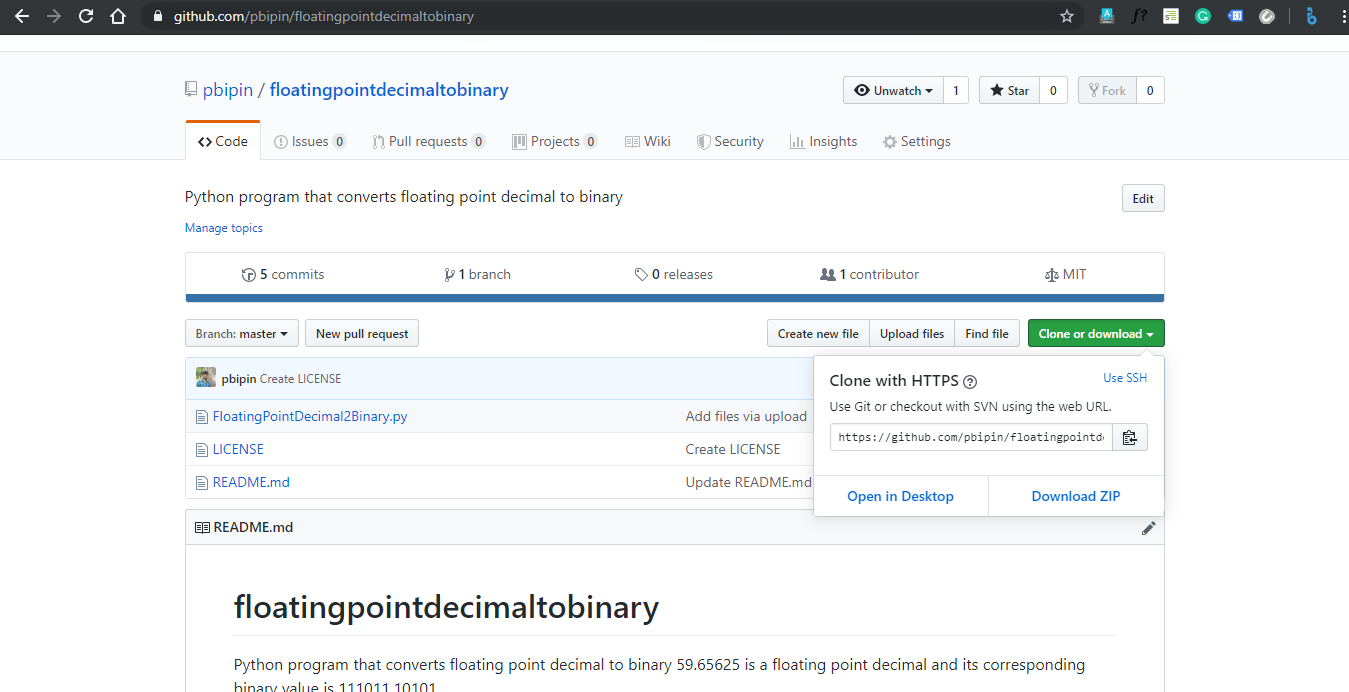Open browser home page icon
The width and height of the screenshot is (1349, 692).
click(118, 16)
